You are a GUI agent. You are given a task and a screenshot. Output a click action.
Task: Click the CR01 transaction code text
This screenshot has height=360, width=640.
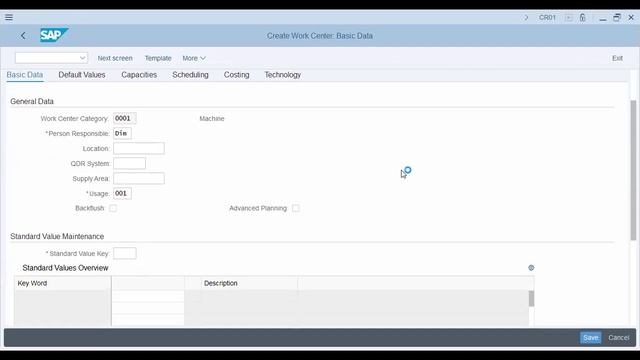pyautogui.click(x=547, y=18)
